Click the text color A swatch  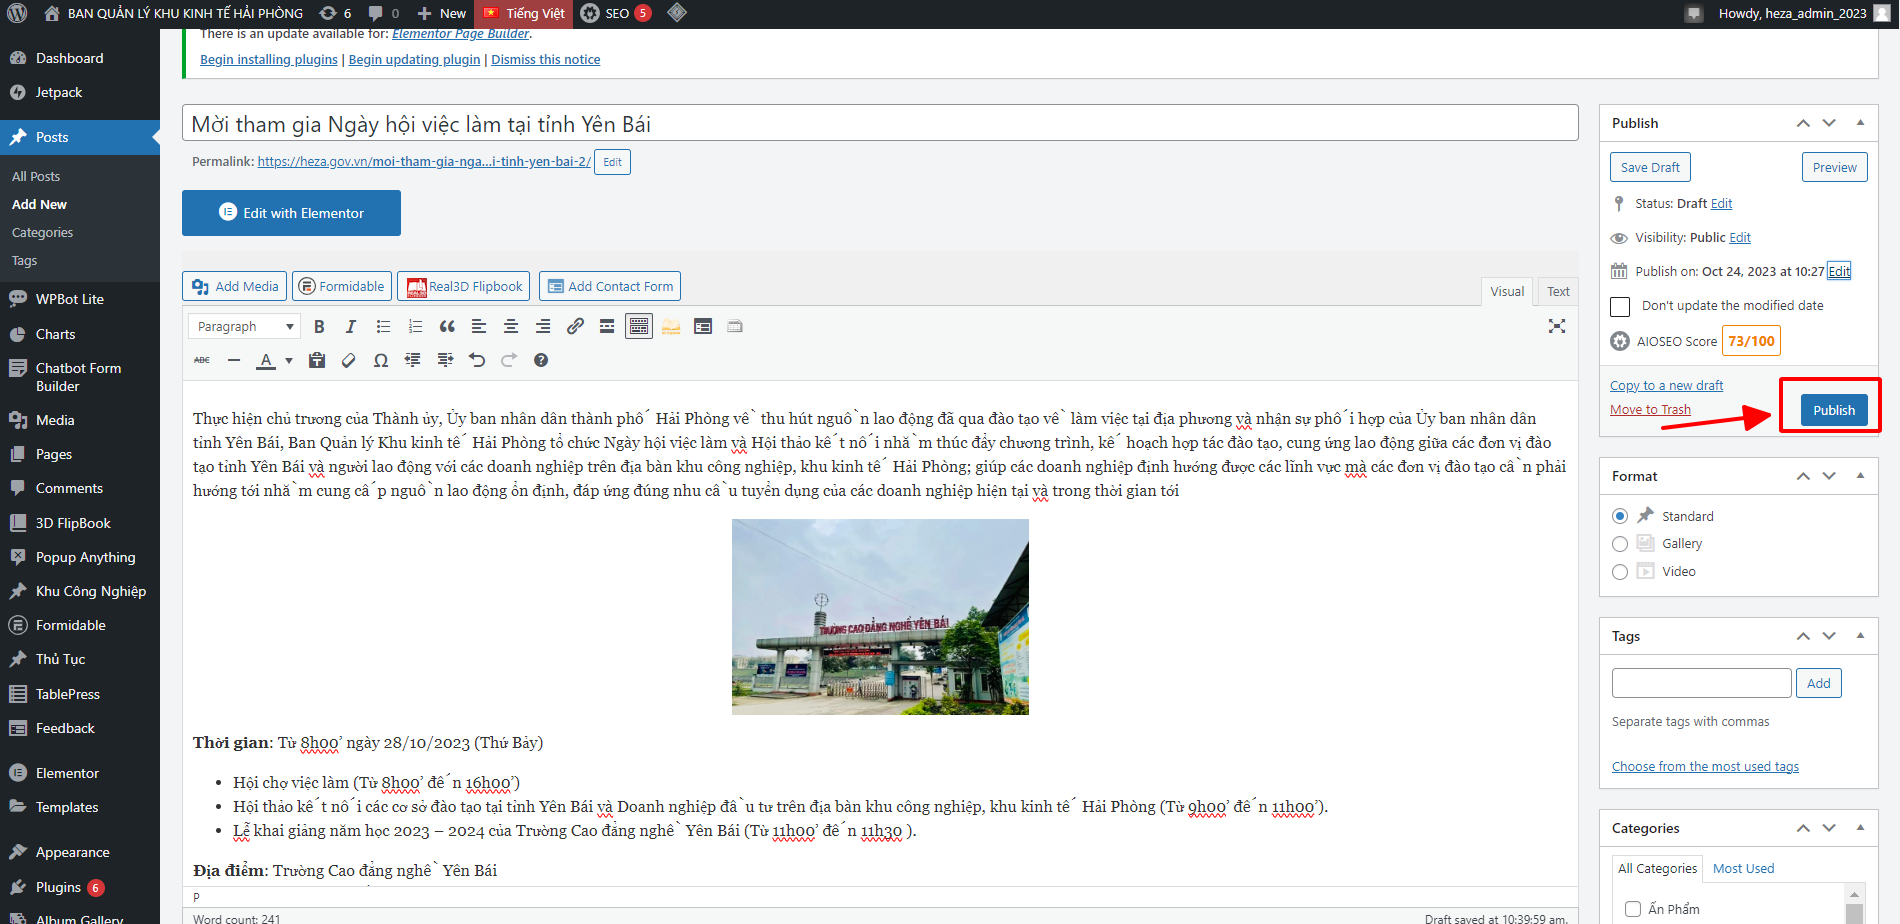pos(266,361)
